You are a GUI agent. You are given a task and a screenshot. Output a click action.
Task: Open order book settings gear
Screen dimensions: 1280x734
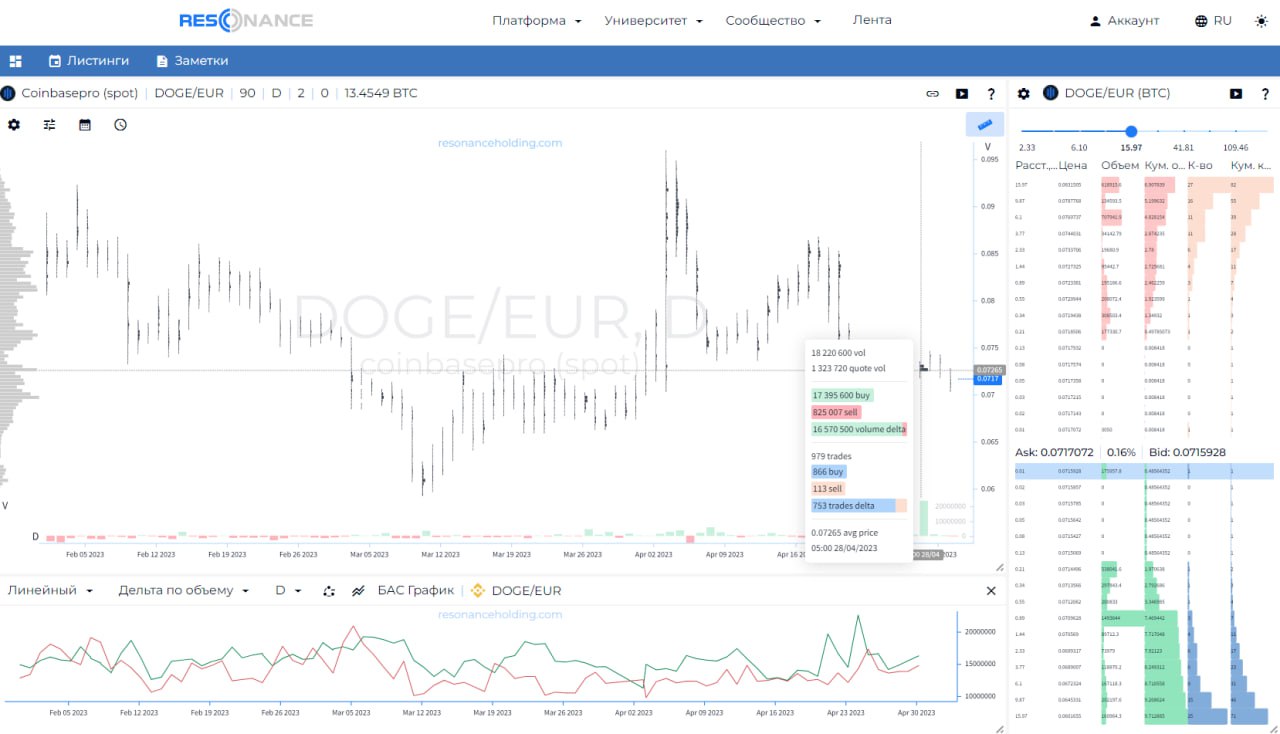(x=1023, y=93)
